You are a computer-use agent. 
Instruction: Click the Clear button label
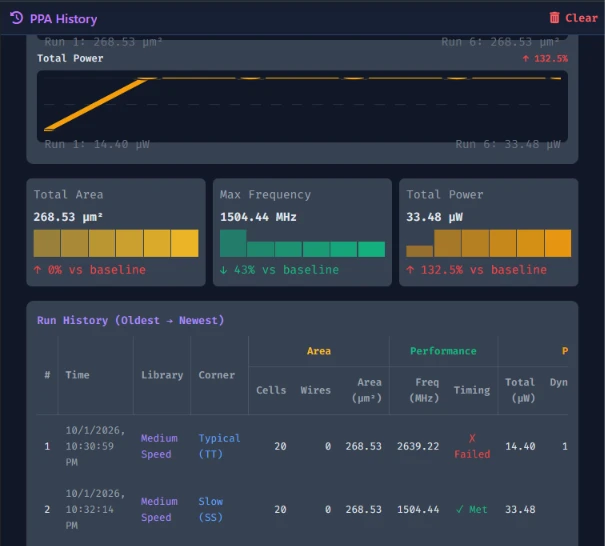point(581,18)
